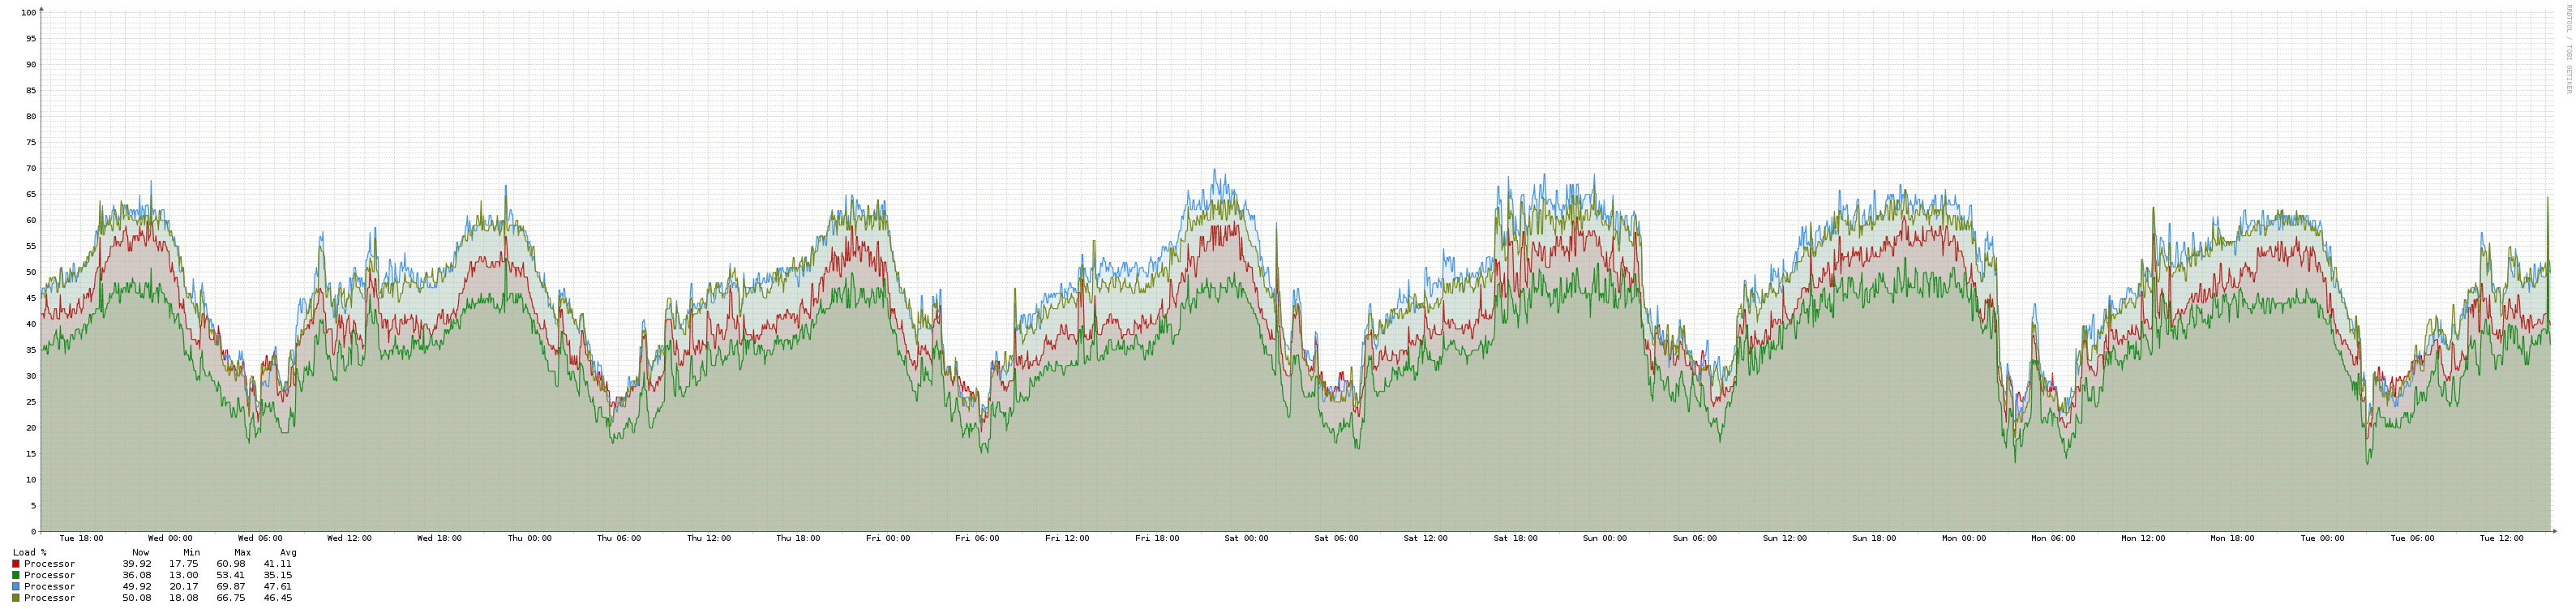Select the Now value 36.08
The width and height of the screenshot is (2576, 609).
[x=137, y=575]
